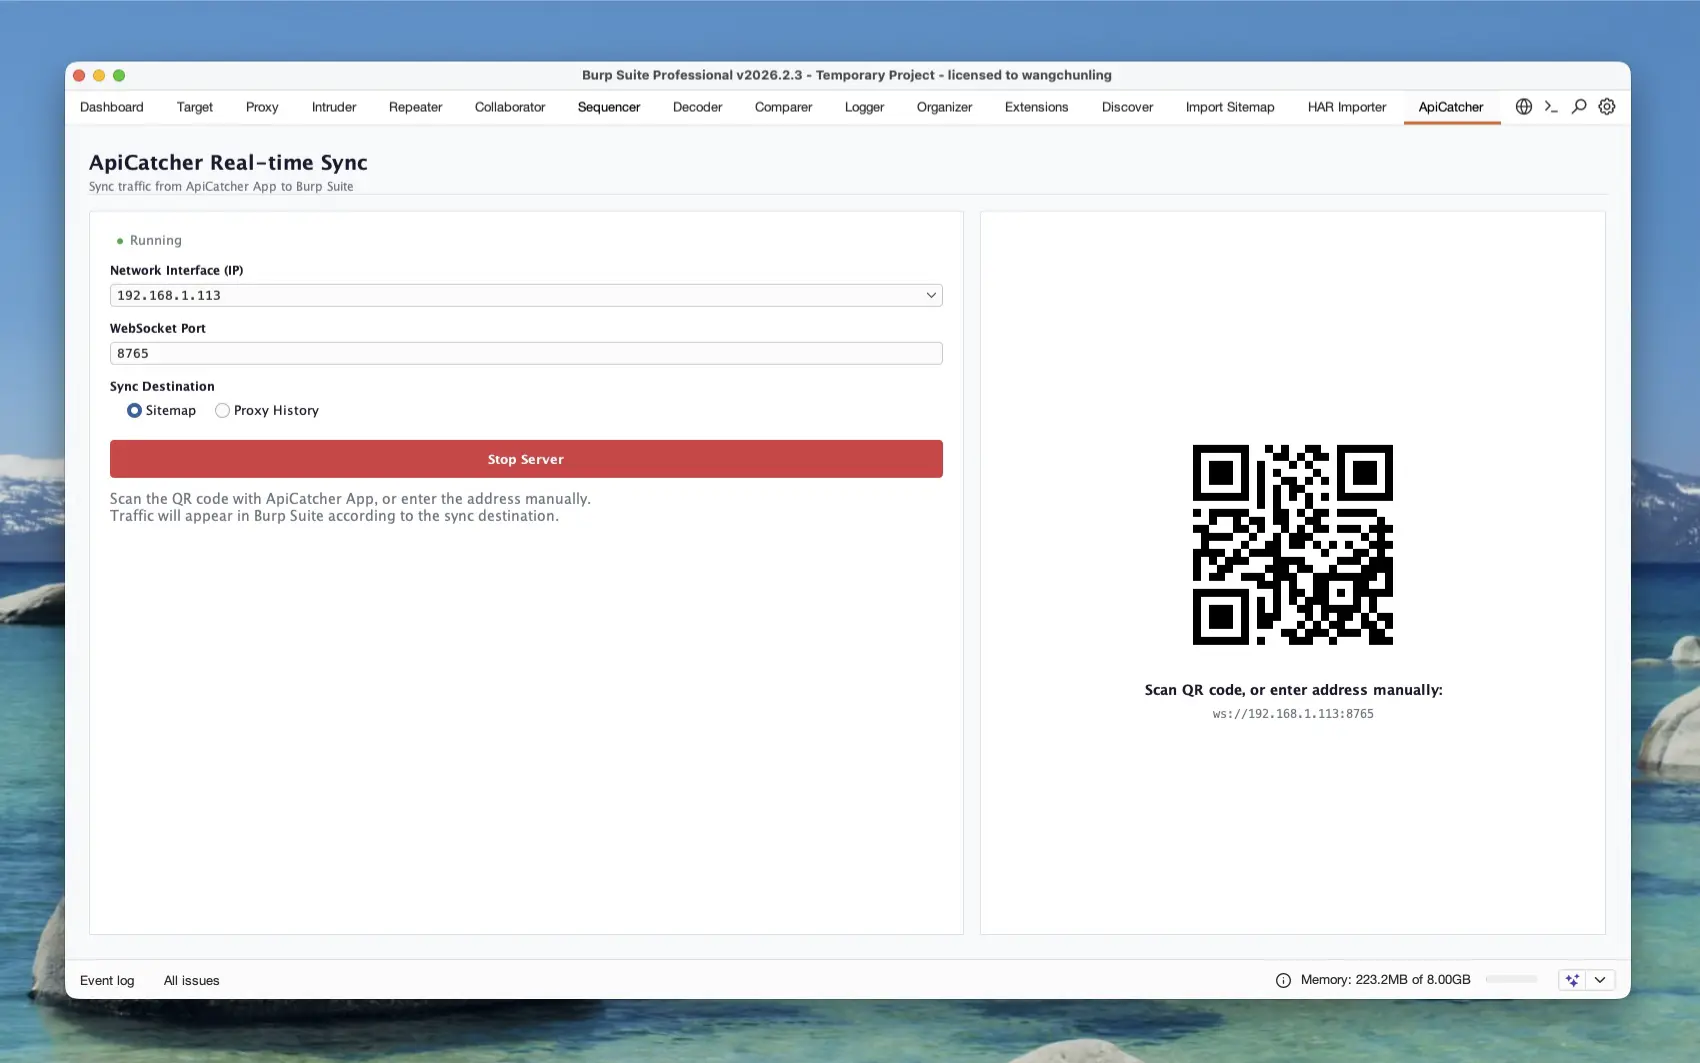Viewport: 1700px width, 1063px height.
Task: Open the Organizer tab
Action: [x=945, y=107]
